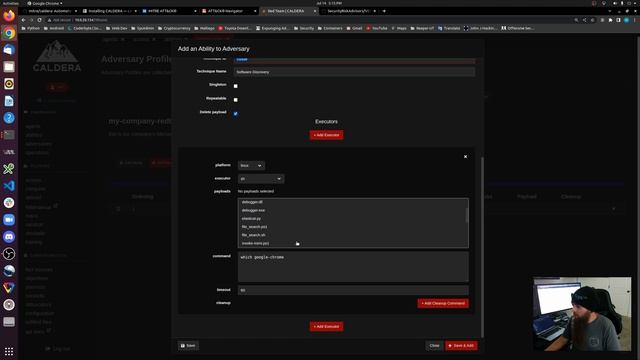Open Discord from the dock
This screenshot has height=360, width=640.
click(x=9, y=237)
